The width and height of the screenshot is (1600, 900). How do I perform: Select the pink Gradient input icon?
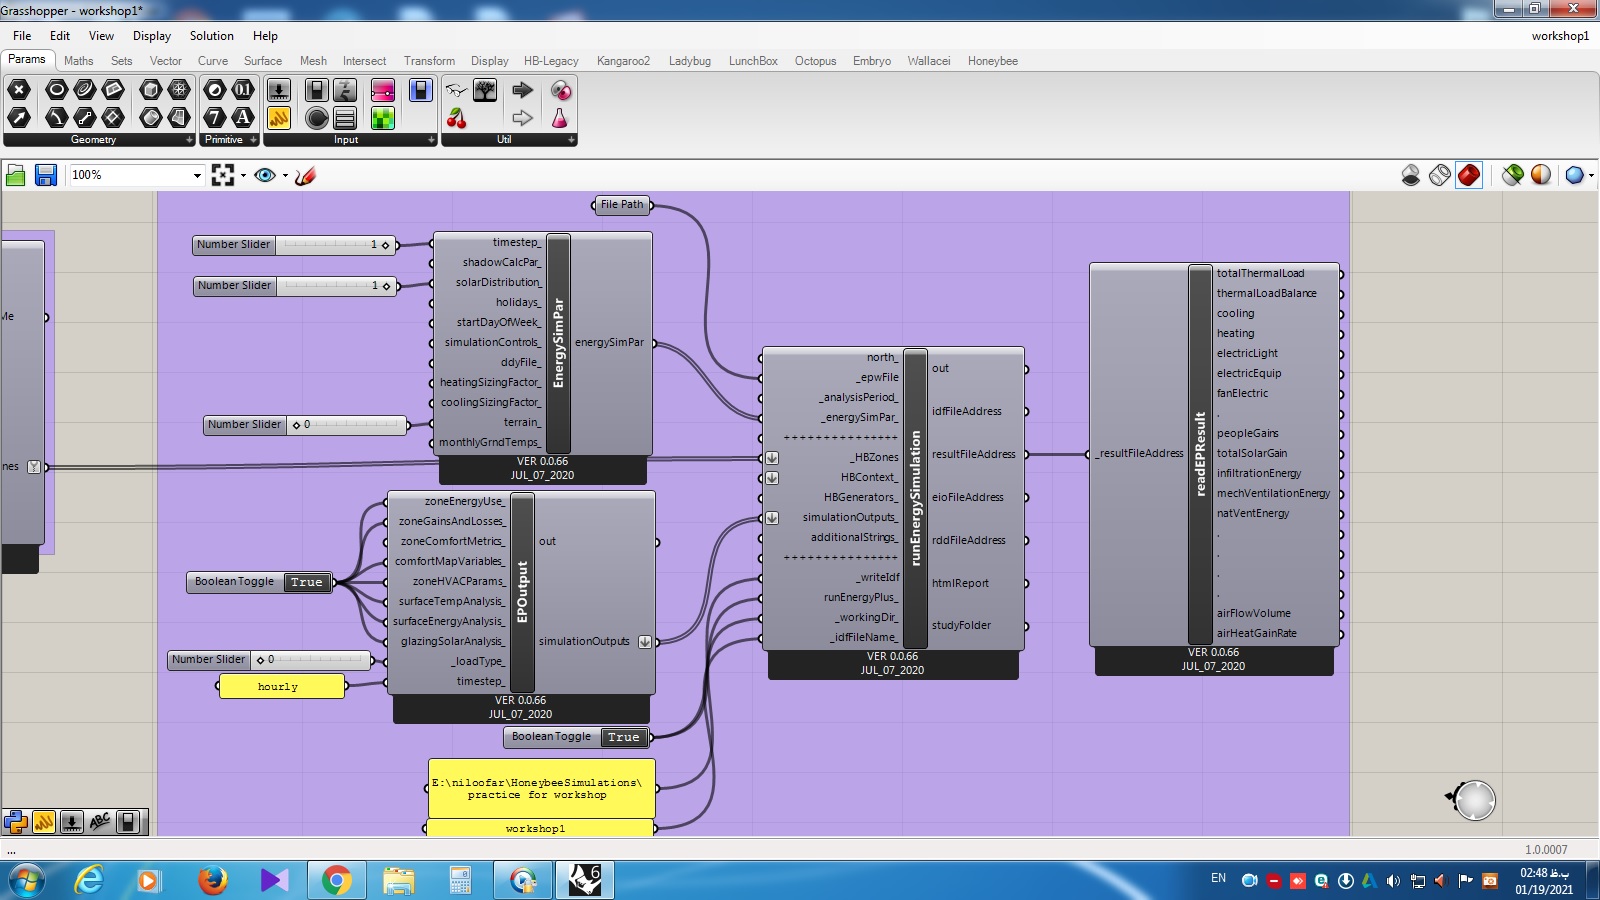tap(383, 90)
